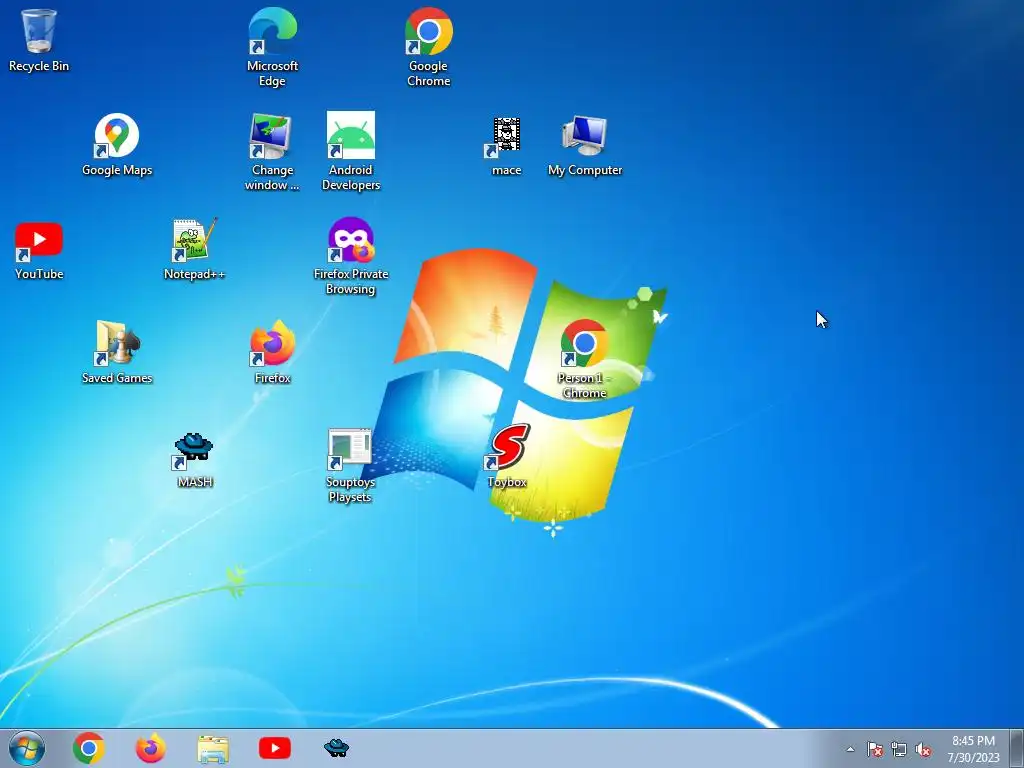
Task: Select the Notepad++ shortcut
Action: [195, 249]
